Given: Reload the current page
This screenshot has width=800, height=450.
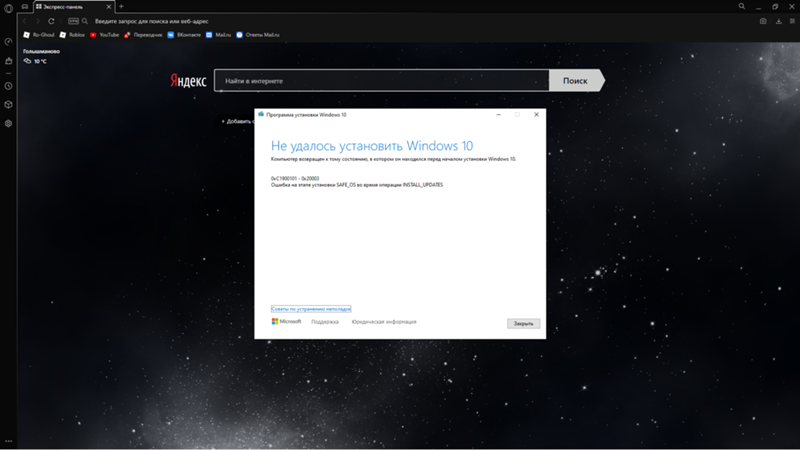Looking at the screenshot, I should [x=51, y=21].
